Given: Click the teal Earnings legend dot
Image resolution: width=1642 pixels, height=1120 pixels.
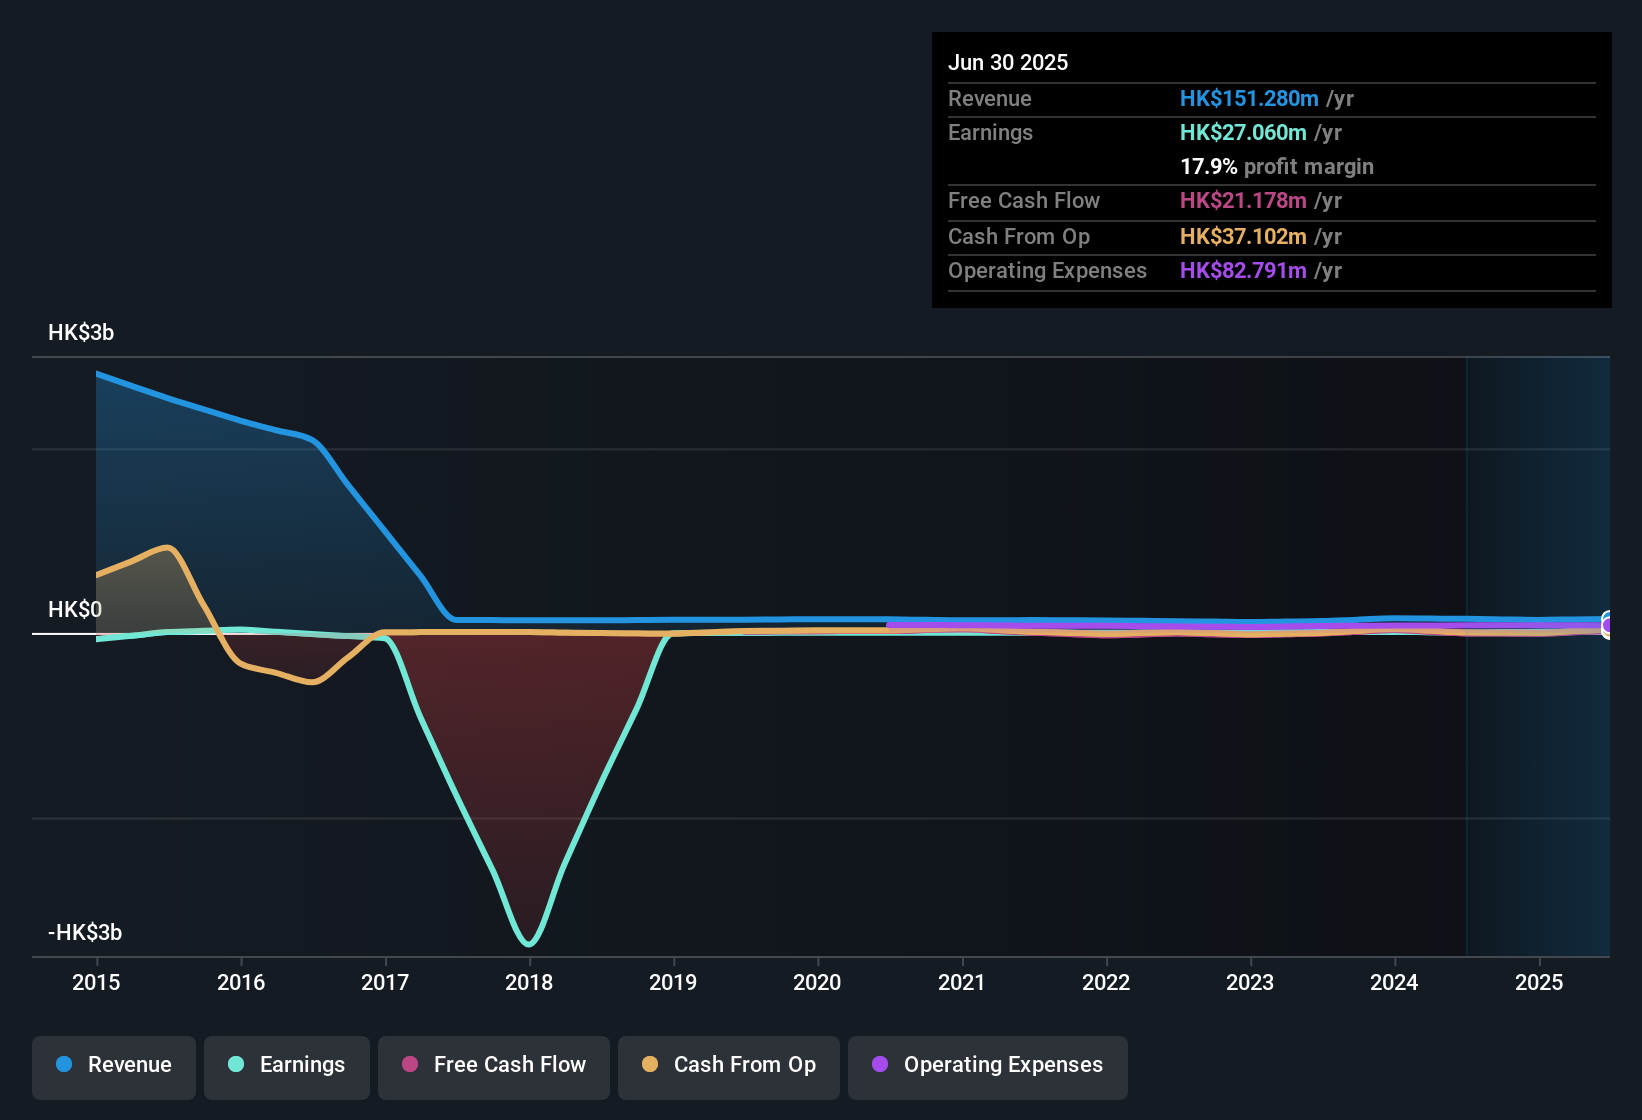Looking at the screenshot, I should [236, 1064].
